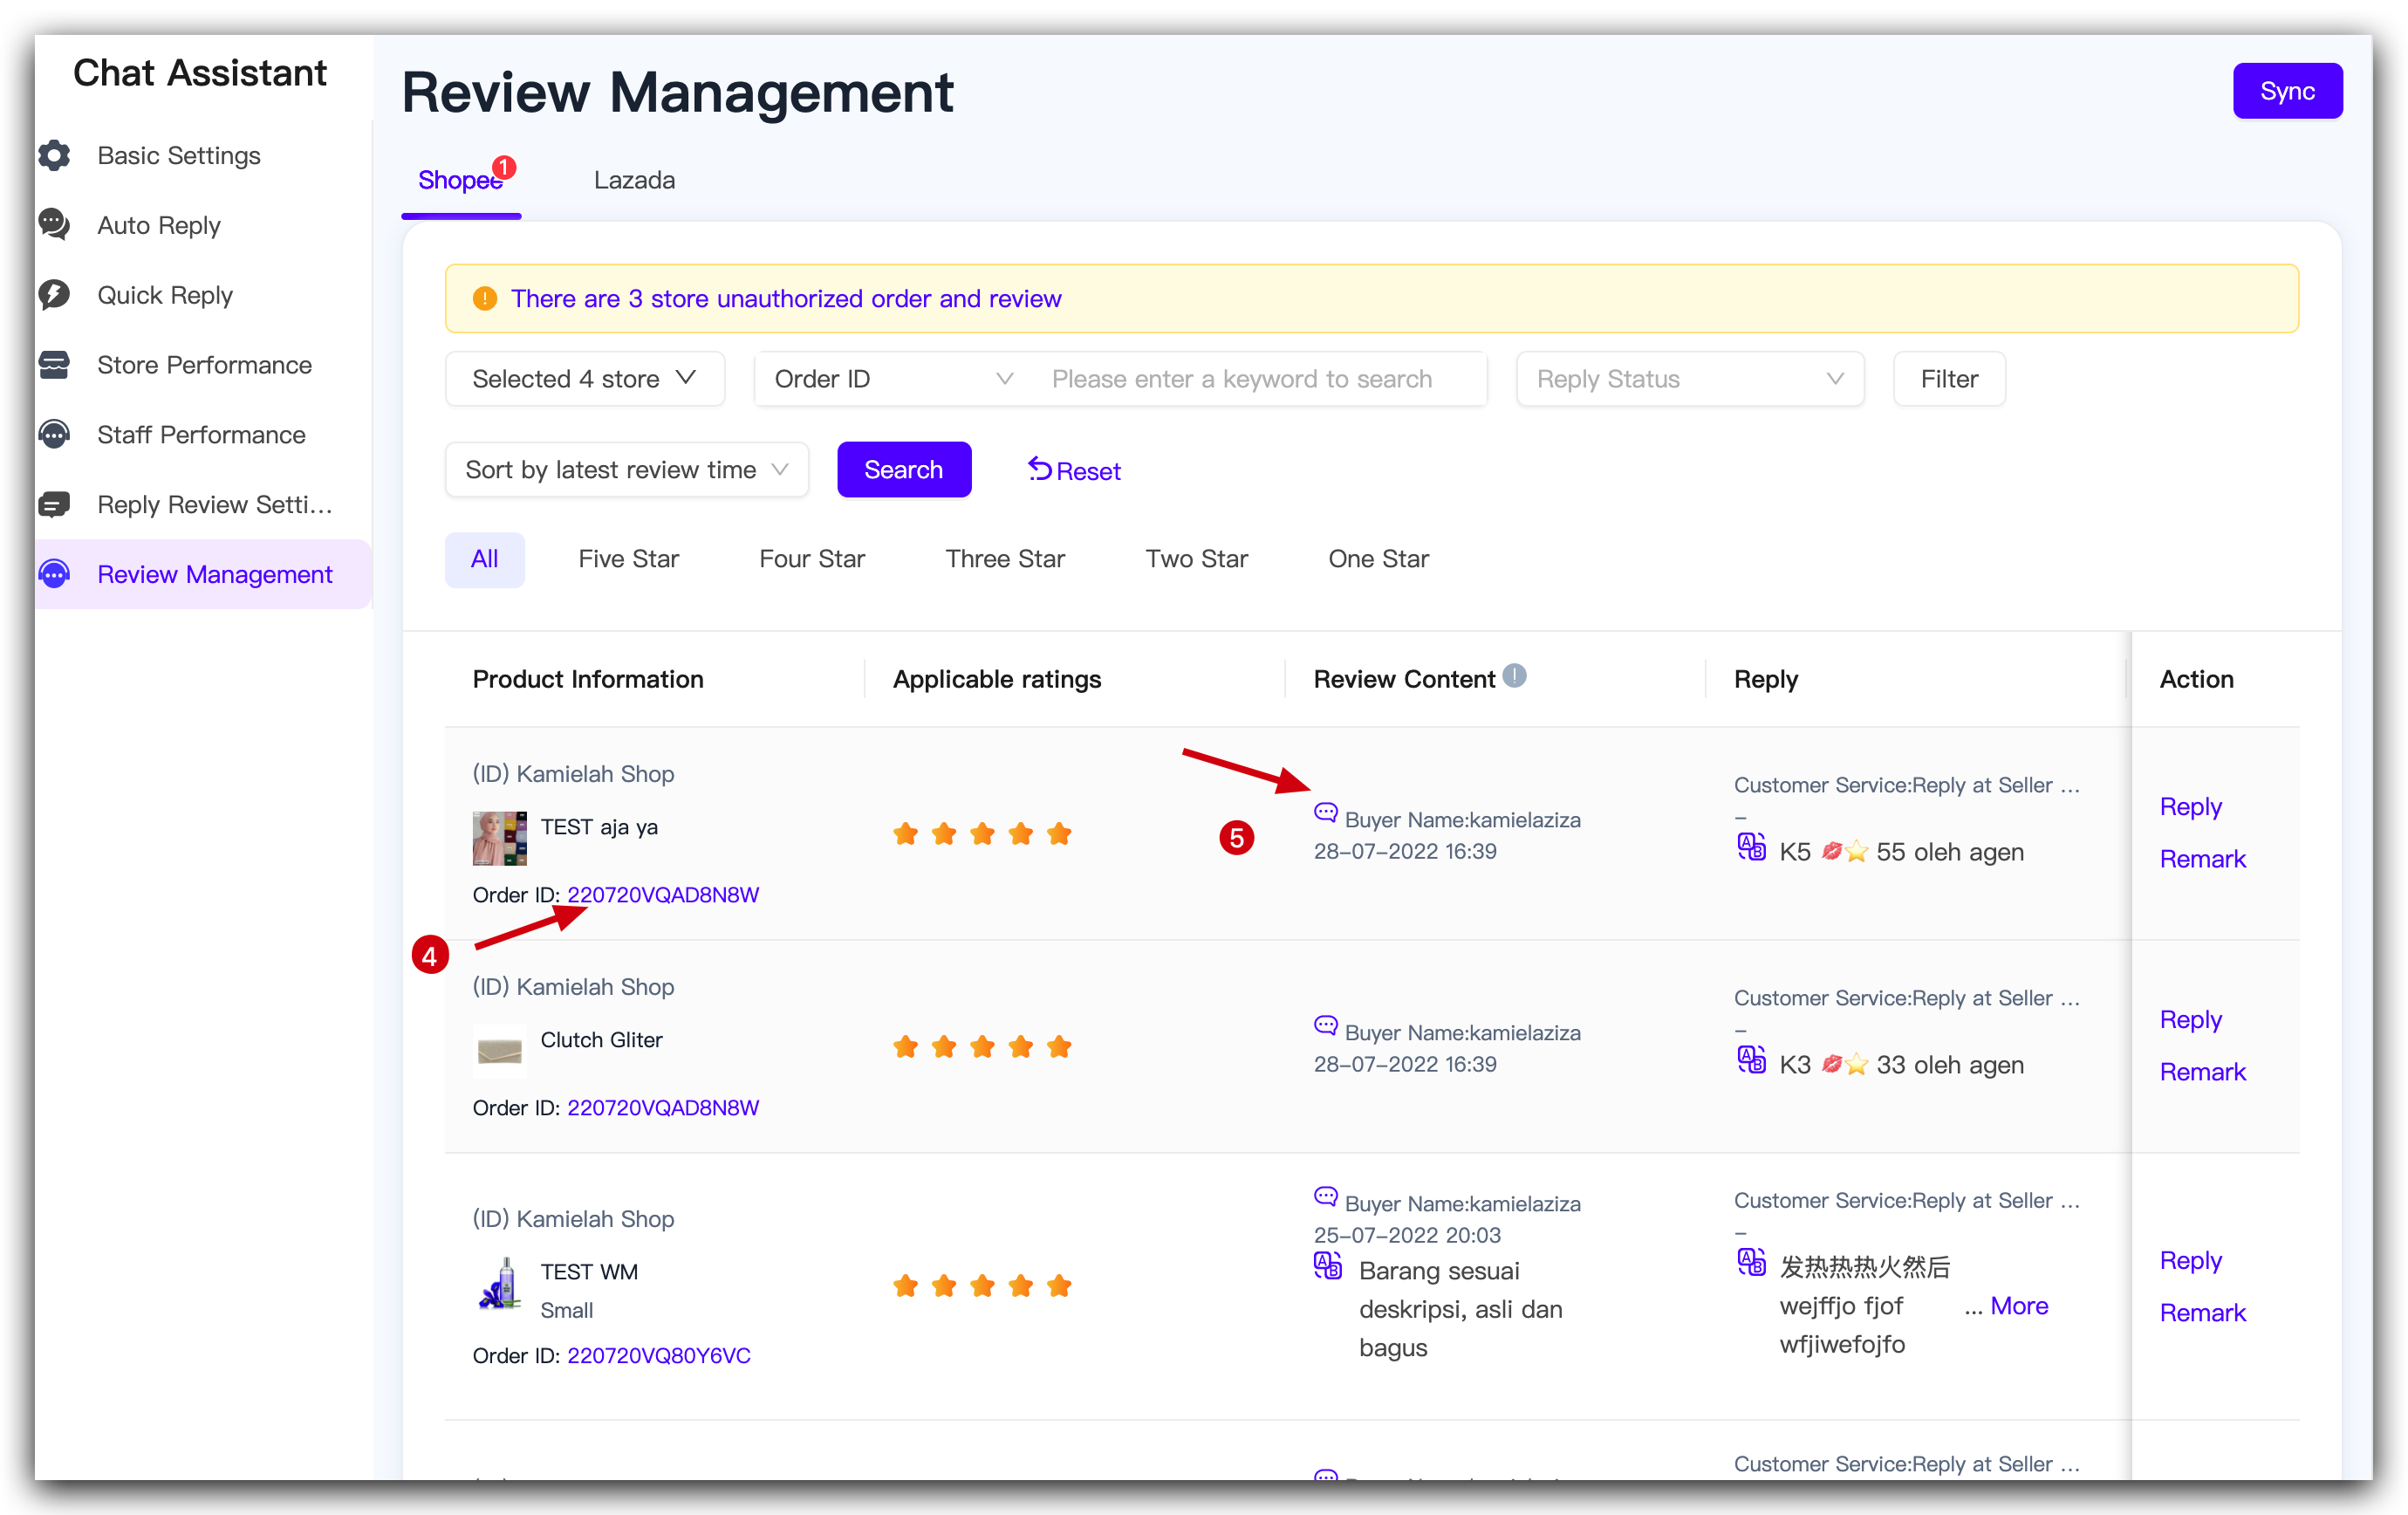
Task: Click the Chat Assistant title
Action: [x=200, y=72]
